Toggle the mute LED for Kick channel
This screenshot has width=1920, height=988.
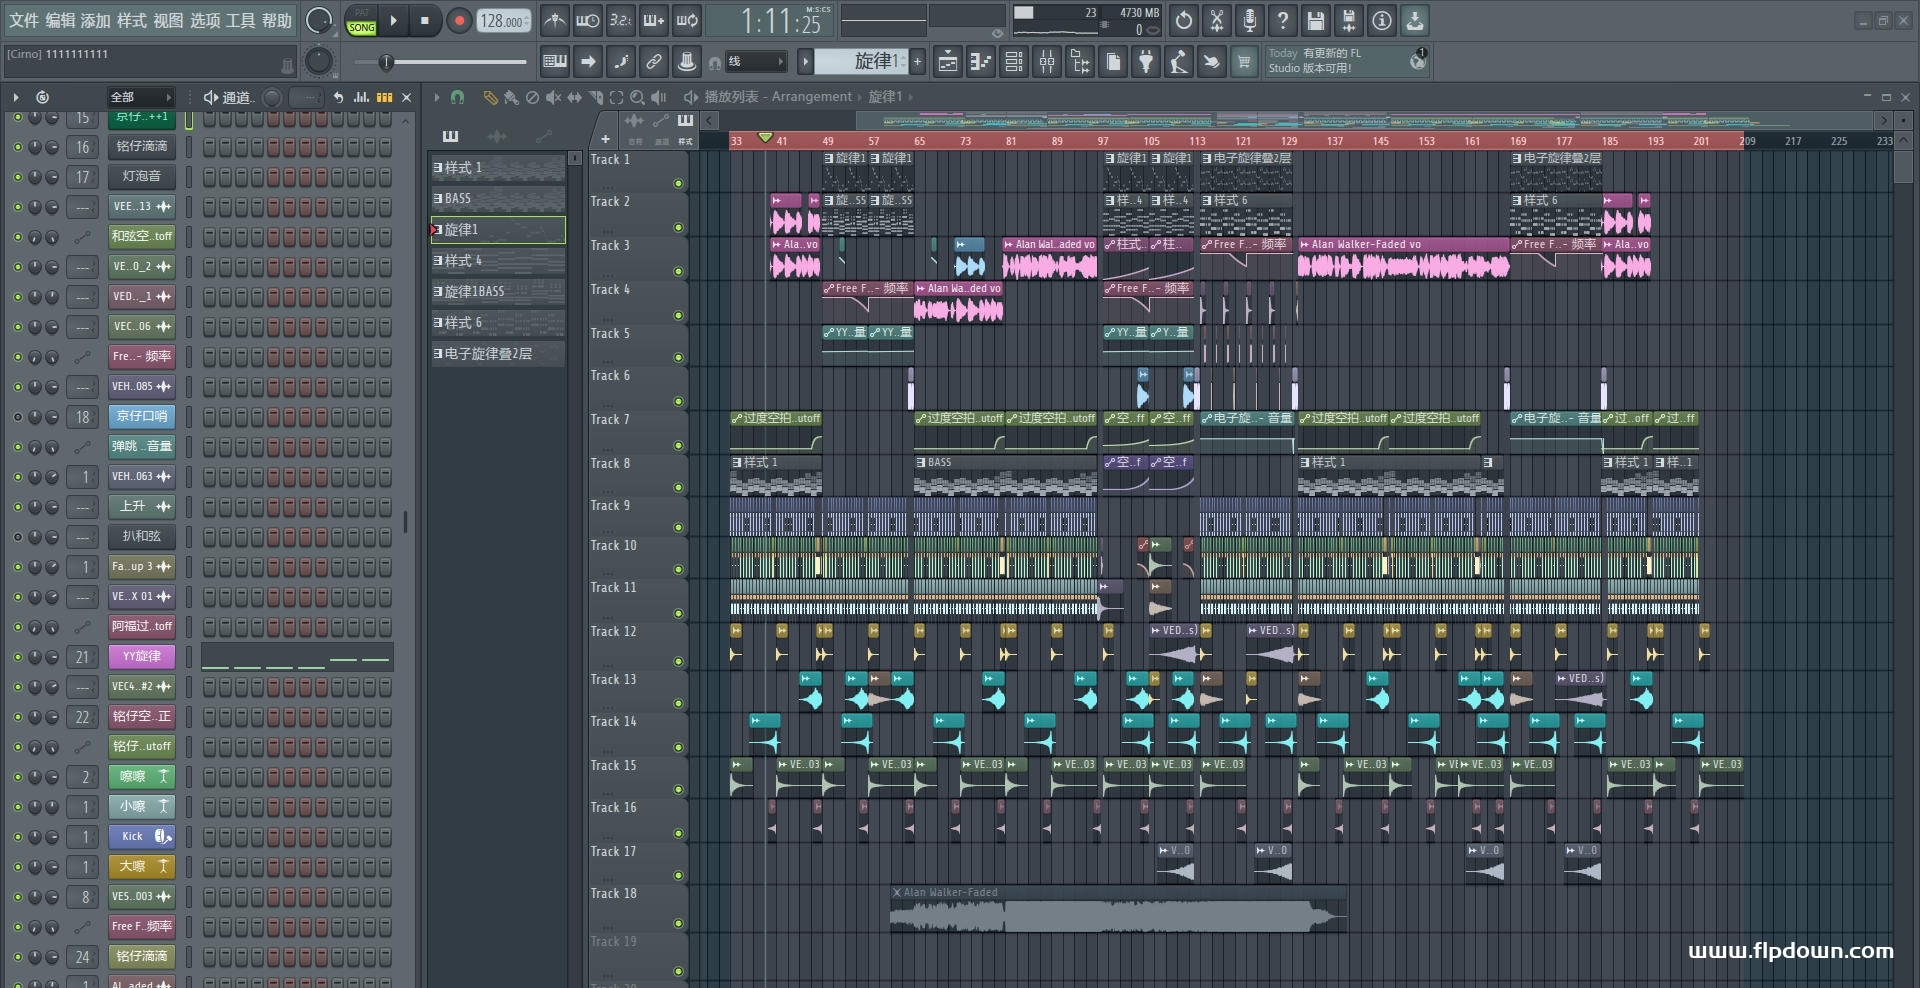[17, 837]
